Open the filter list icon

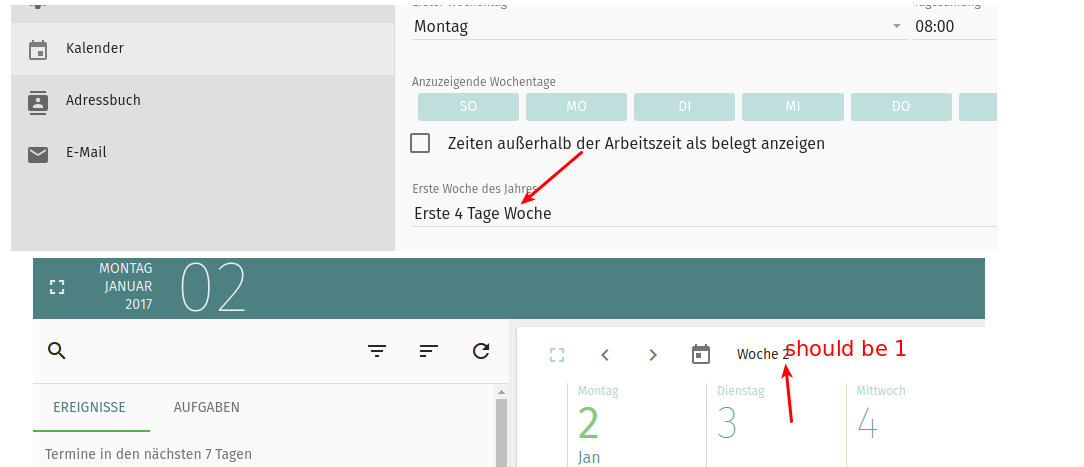377,350
